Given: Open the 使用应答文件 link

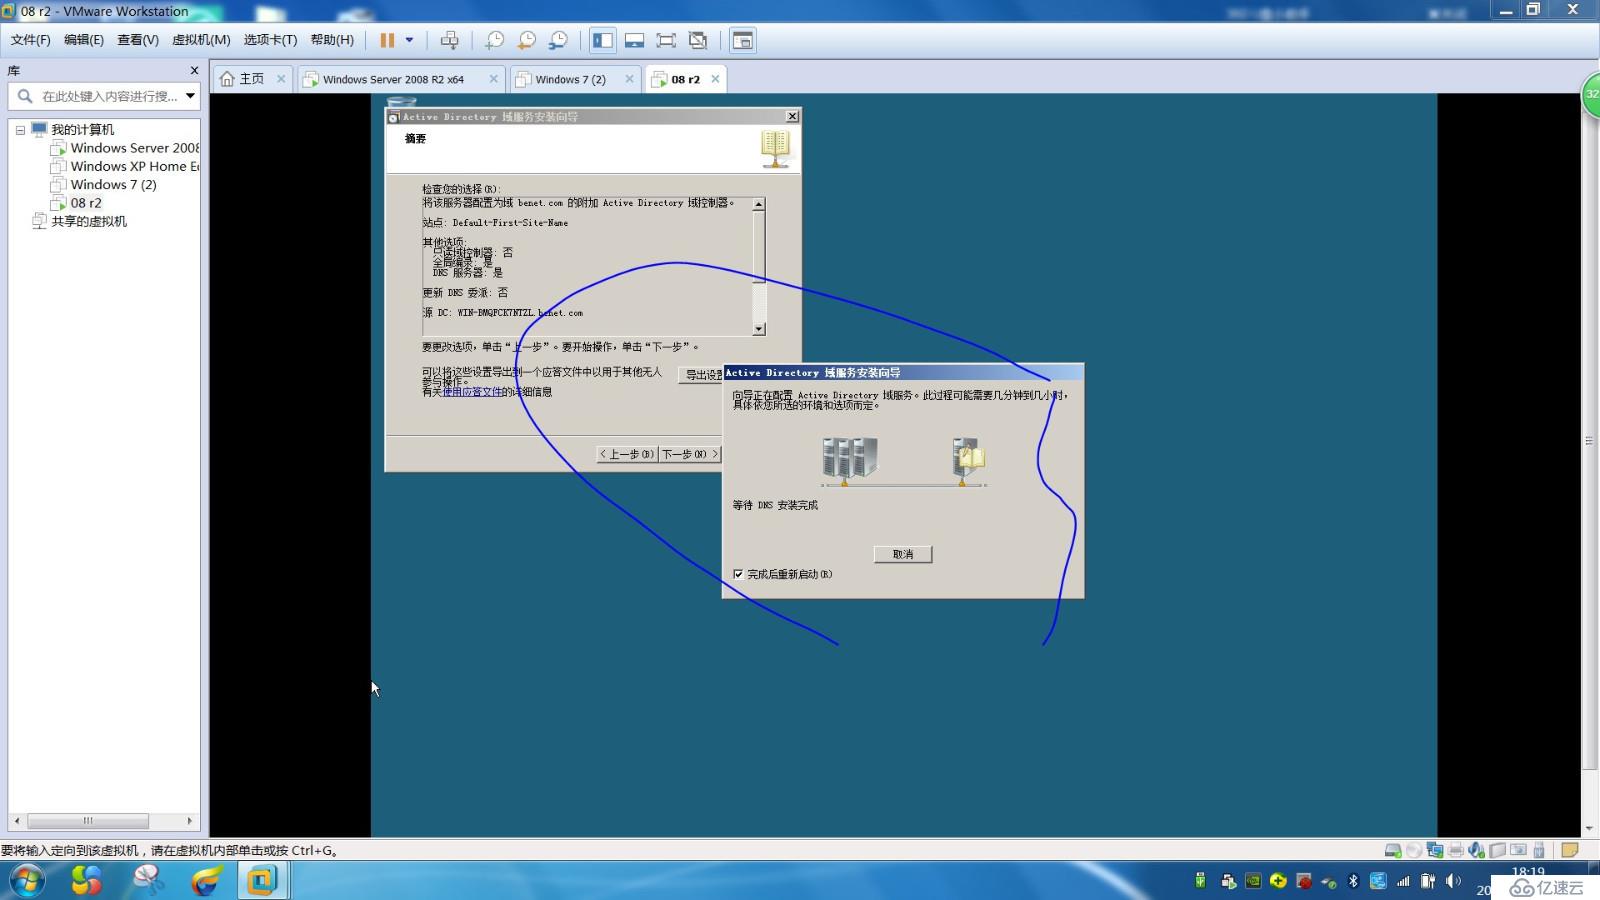Looking at the screenshot, I should (472, 392).
